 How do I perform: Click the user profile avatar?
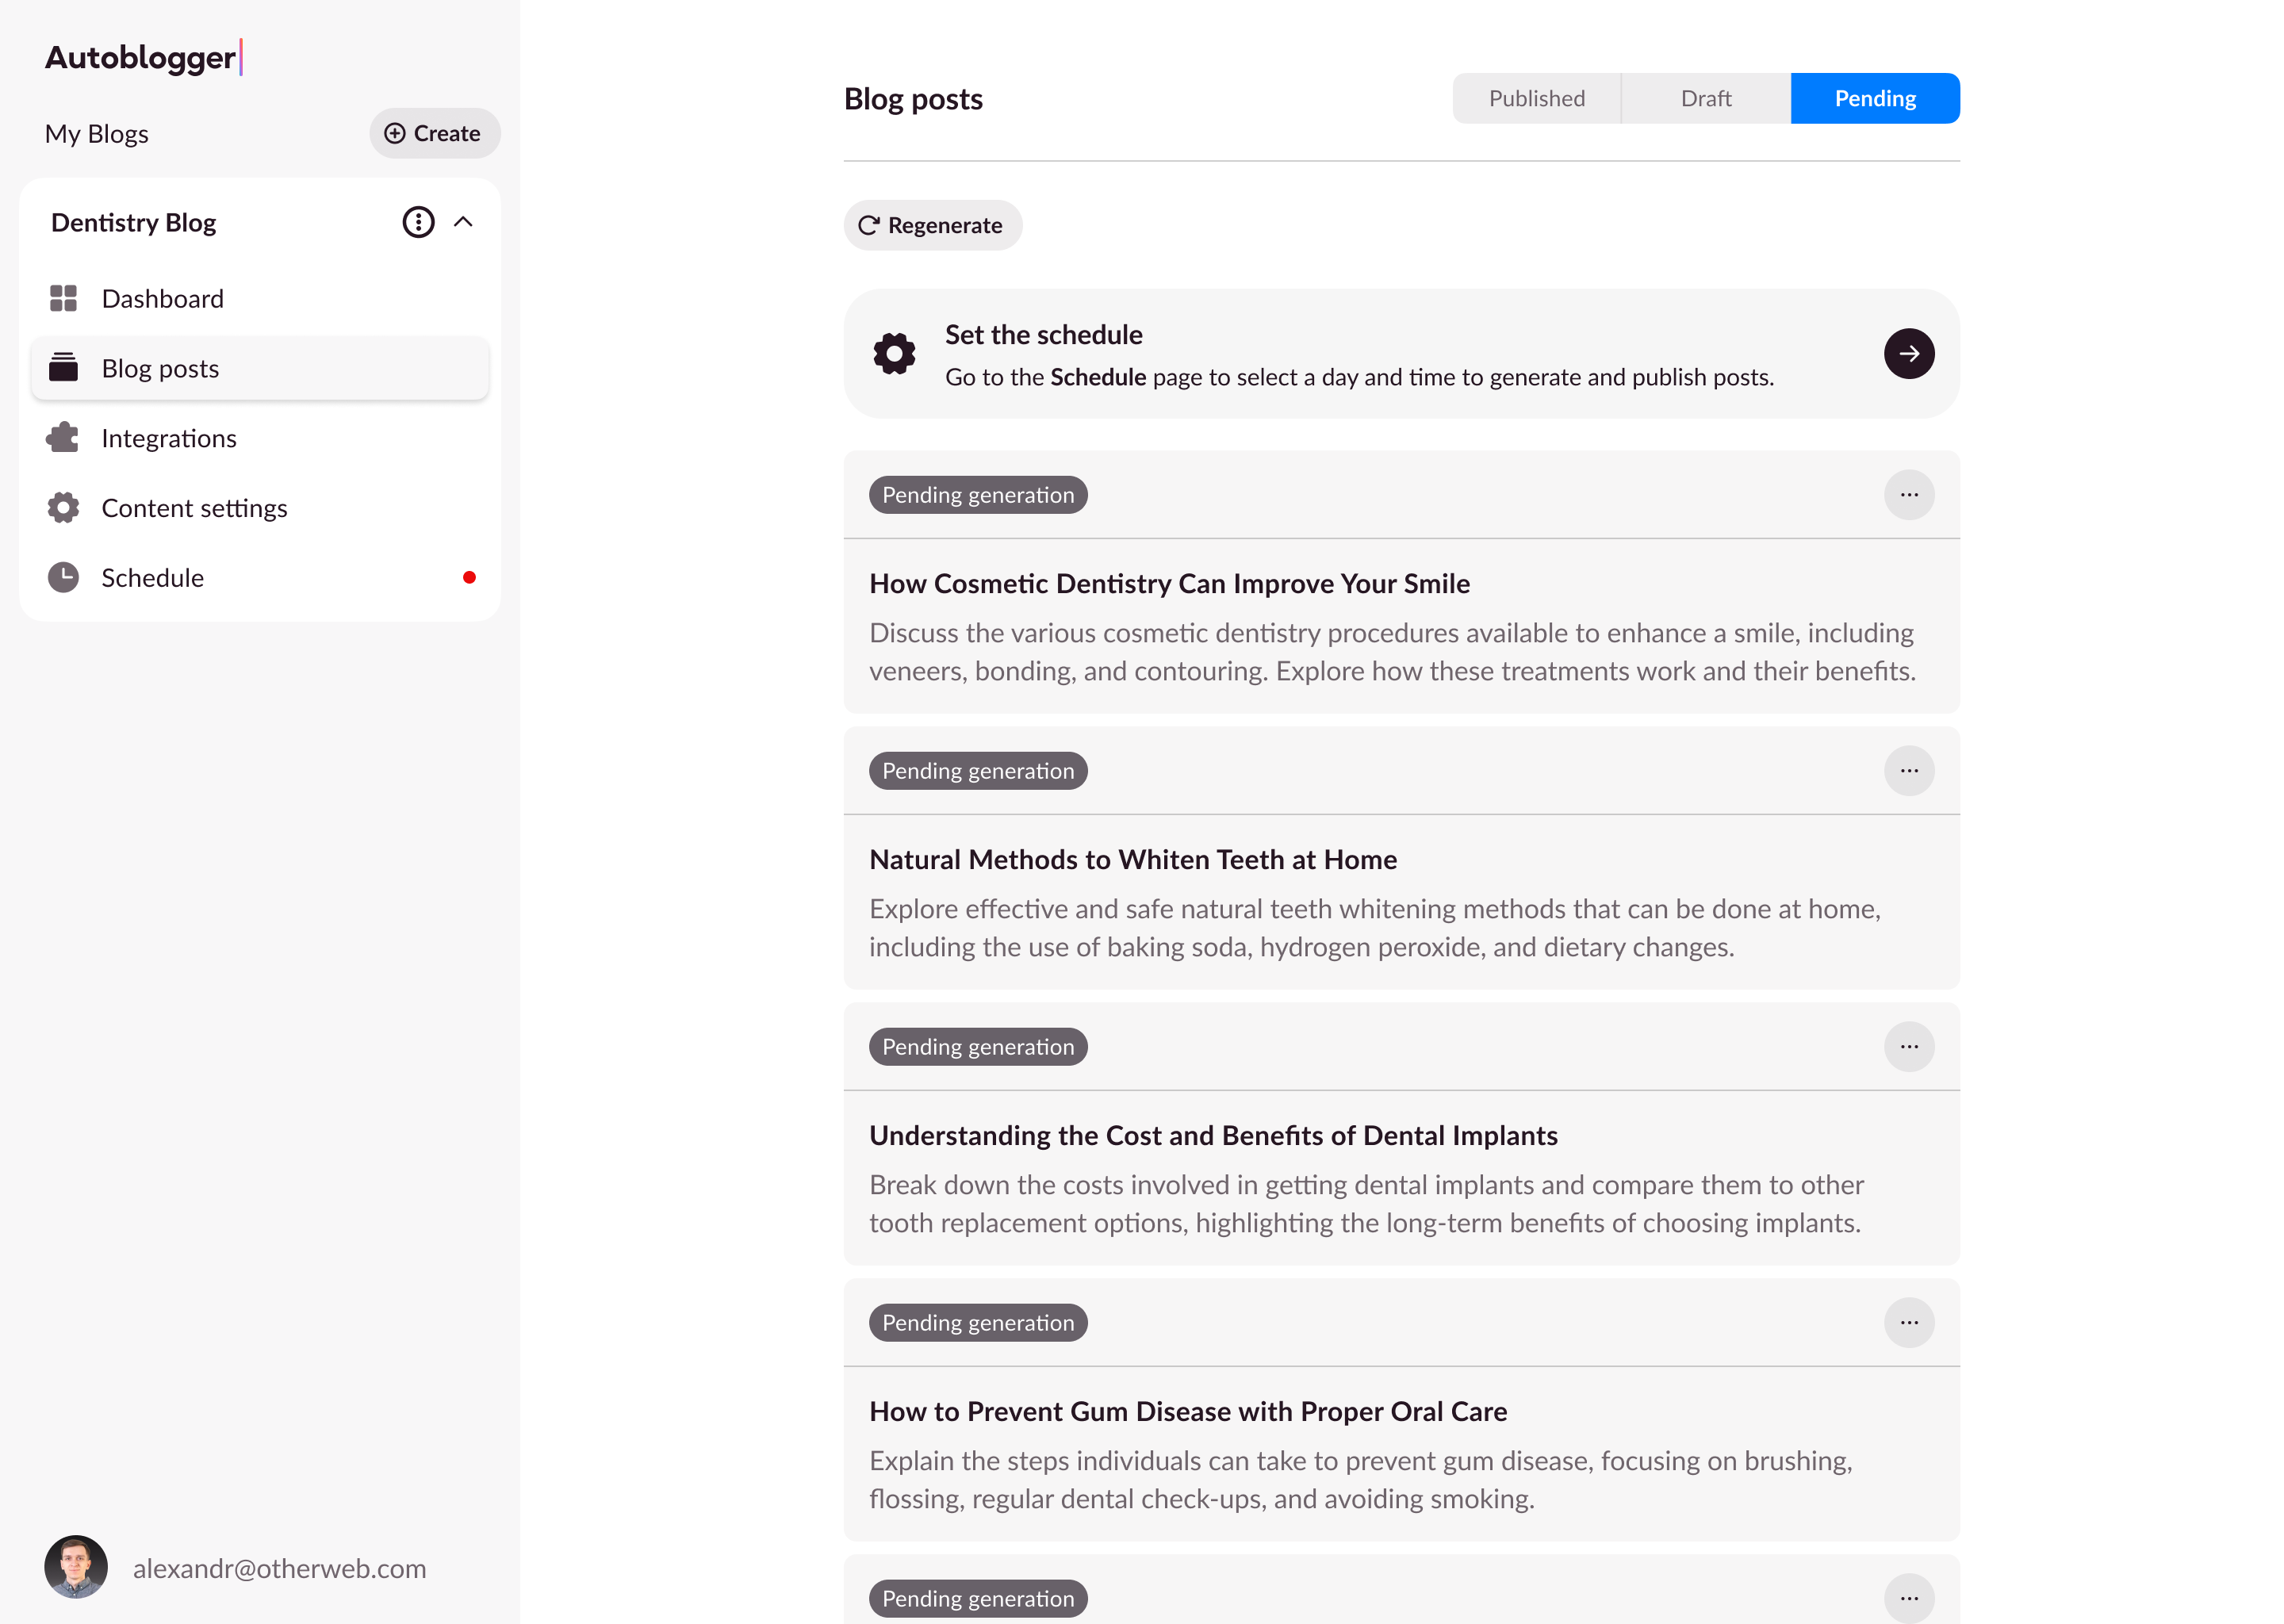[76, 1567]
